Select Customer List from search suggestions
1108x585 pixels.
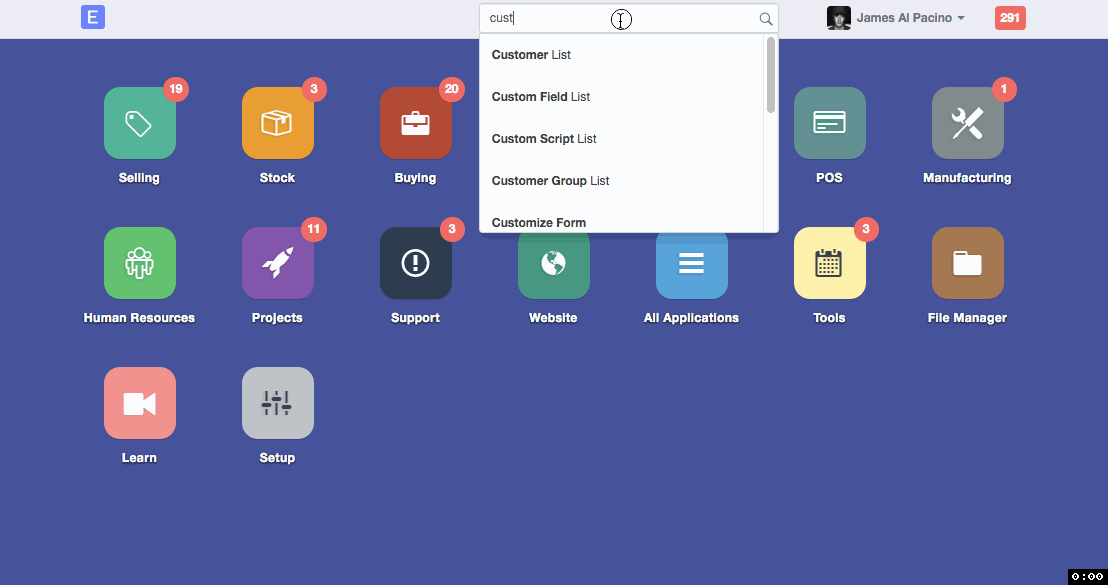tap(532, 55)
